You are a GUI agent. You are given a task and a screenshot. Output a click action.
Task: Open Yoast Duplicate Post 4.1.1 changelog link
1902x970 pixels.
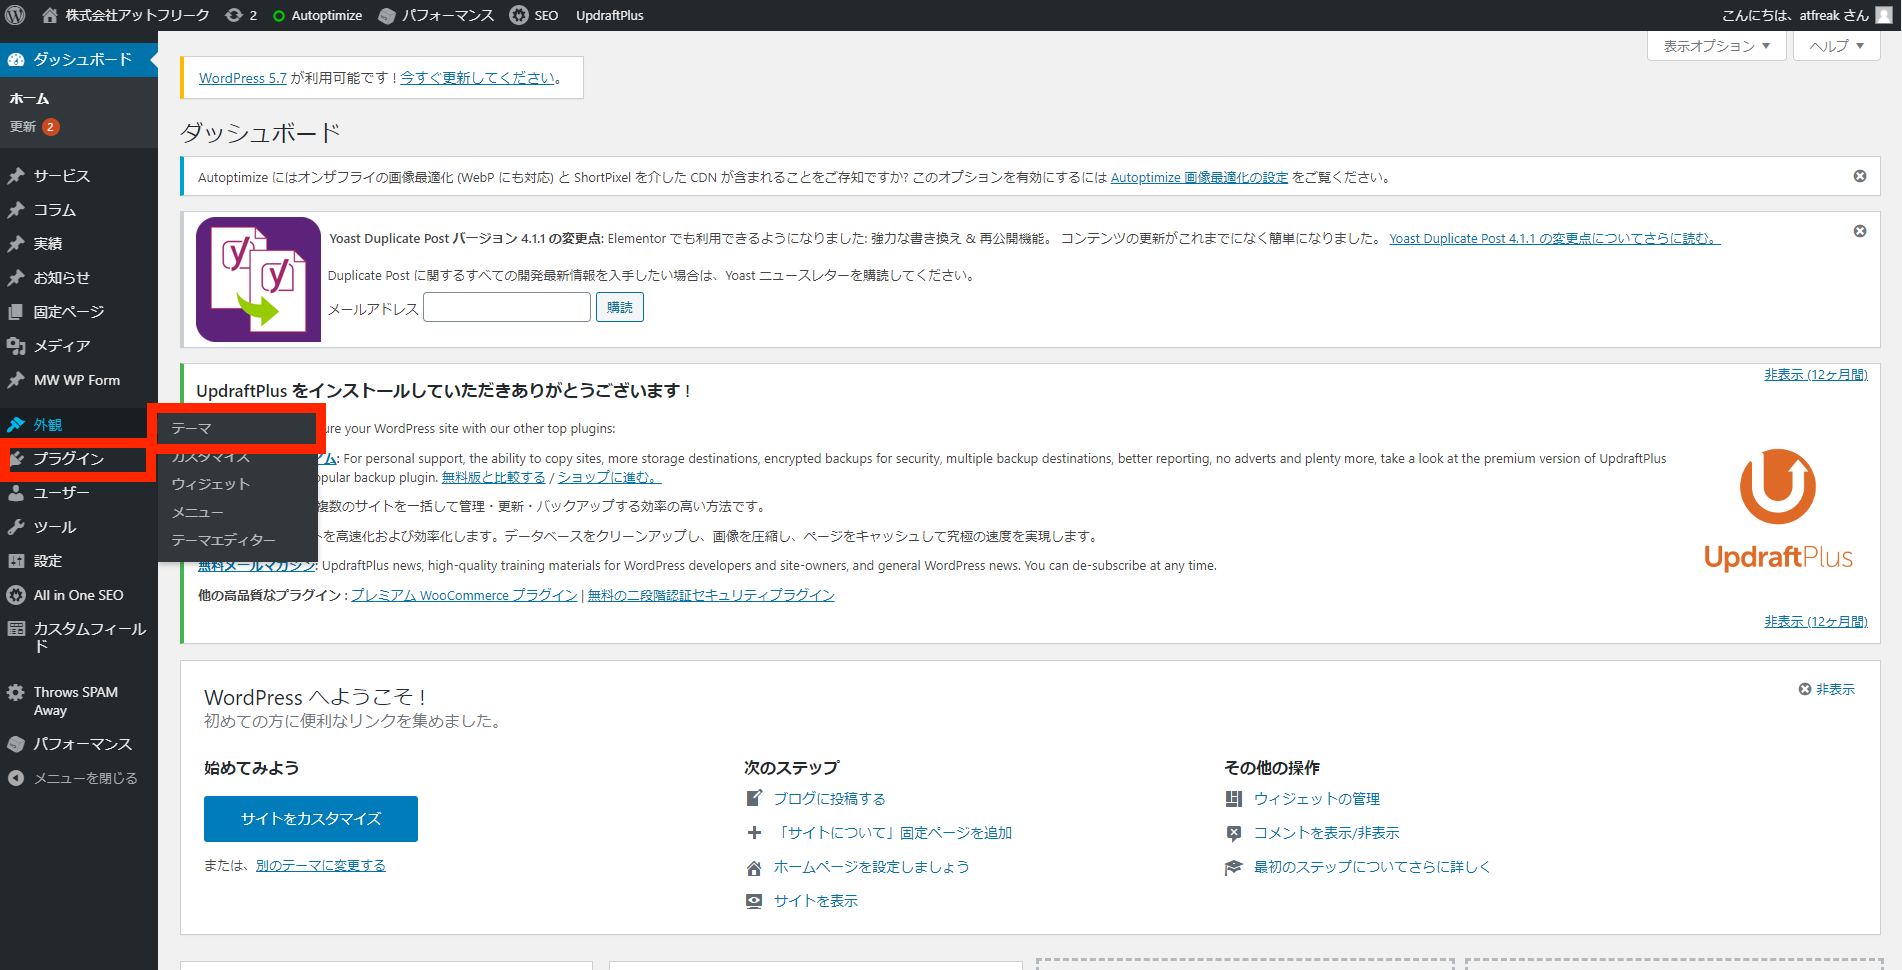1554,238
